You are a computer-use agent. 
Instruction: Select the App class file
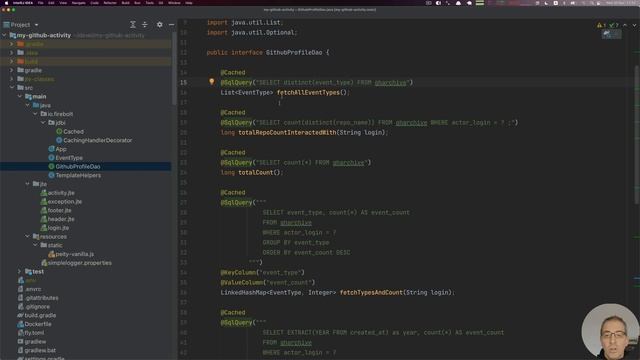point(61,149)
